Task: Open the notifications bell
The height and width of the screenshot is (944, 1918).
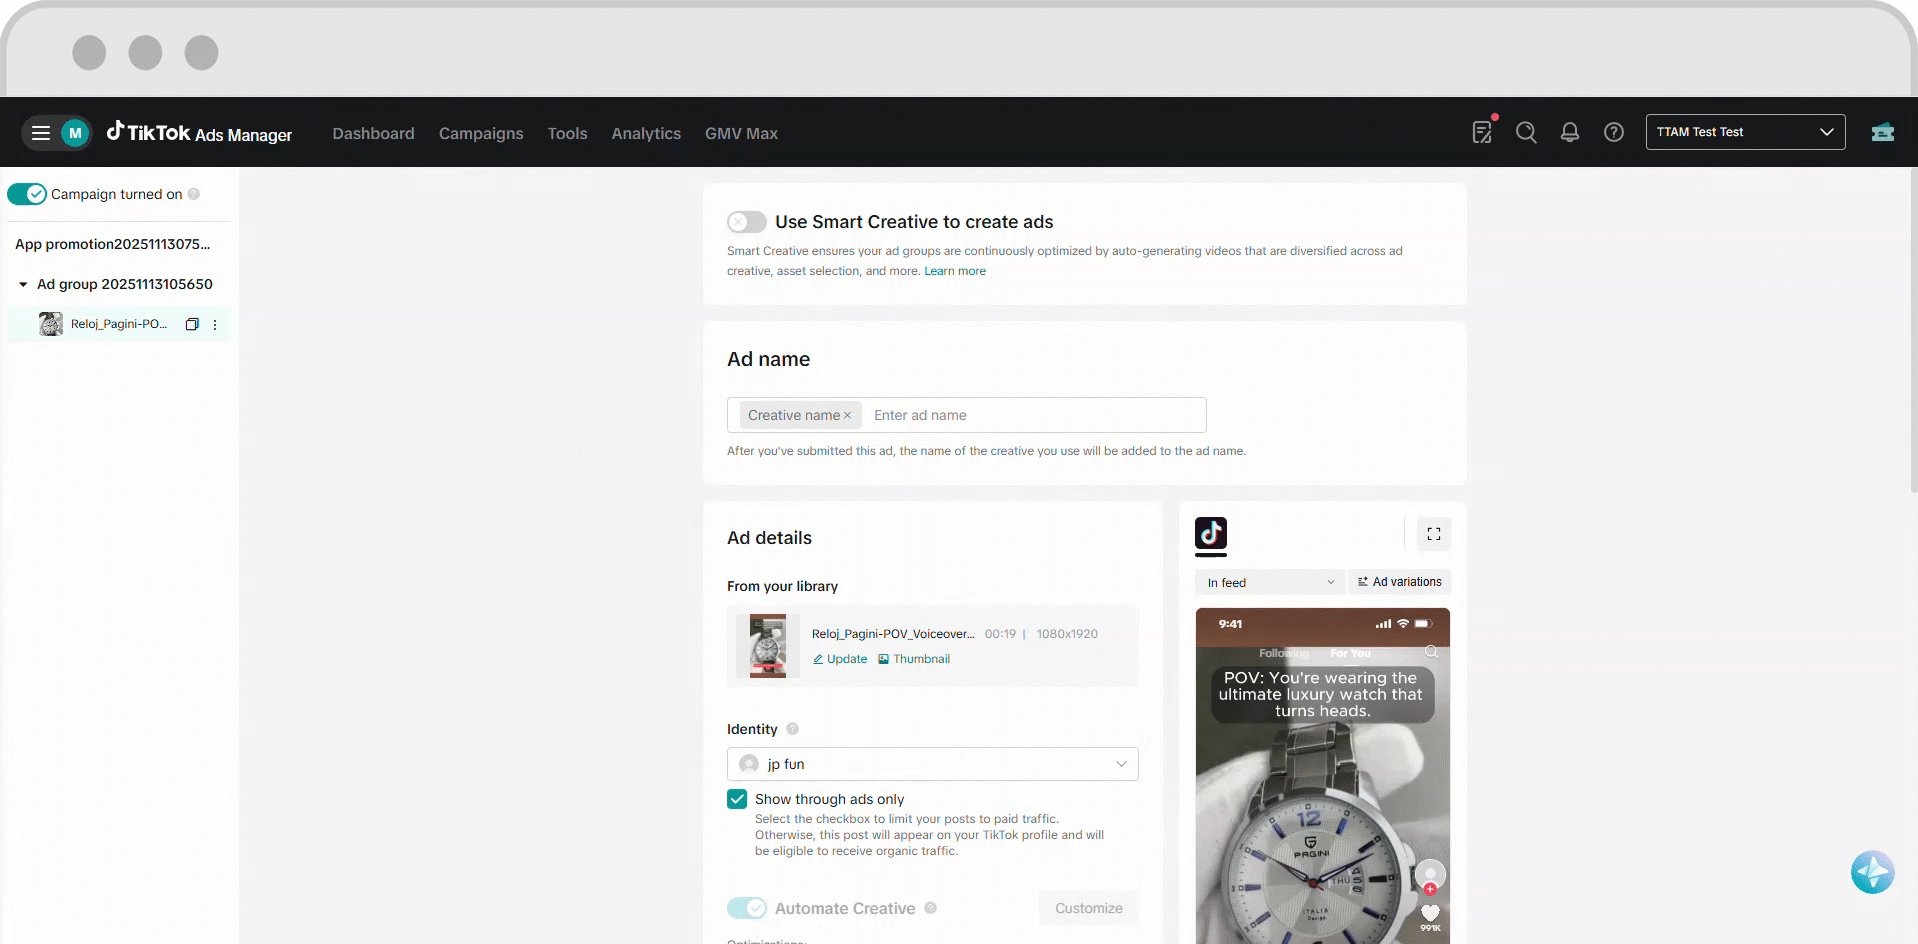Action: point(1570,132)
